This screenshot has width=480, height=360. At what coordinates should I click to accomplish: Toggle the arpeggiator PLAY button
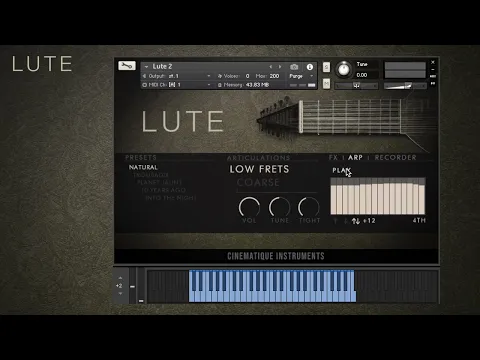pos(341,170)
